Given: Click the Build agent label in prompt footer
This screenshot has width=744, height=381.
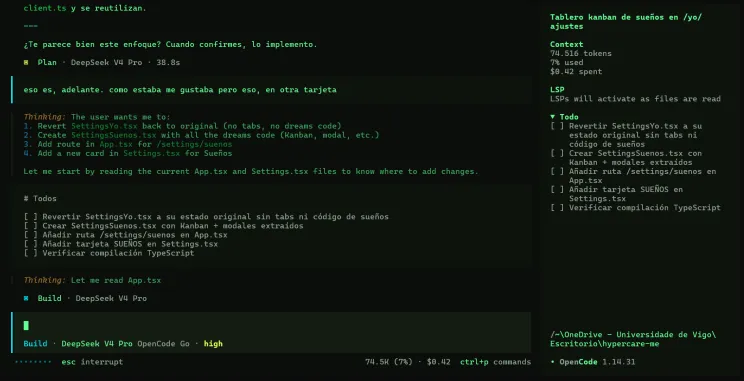Looking at the screenshot, I should (x=35, y=344).
